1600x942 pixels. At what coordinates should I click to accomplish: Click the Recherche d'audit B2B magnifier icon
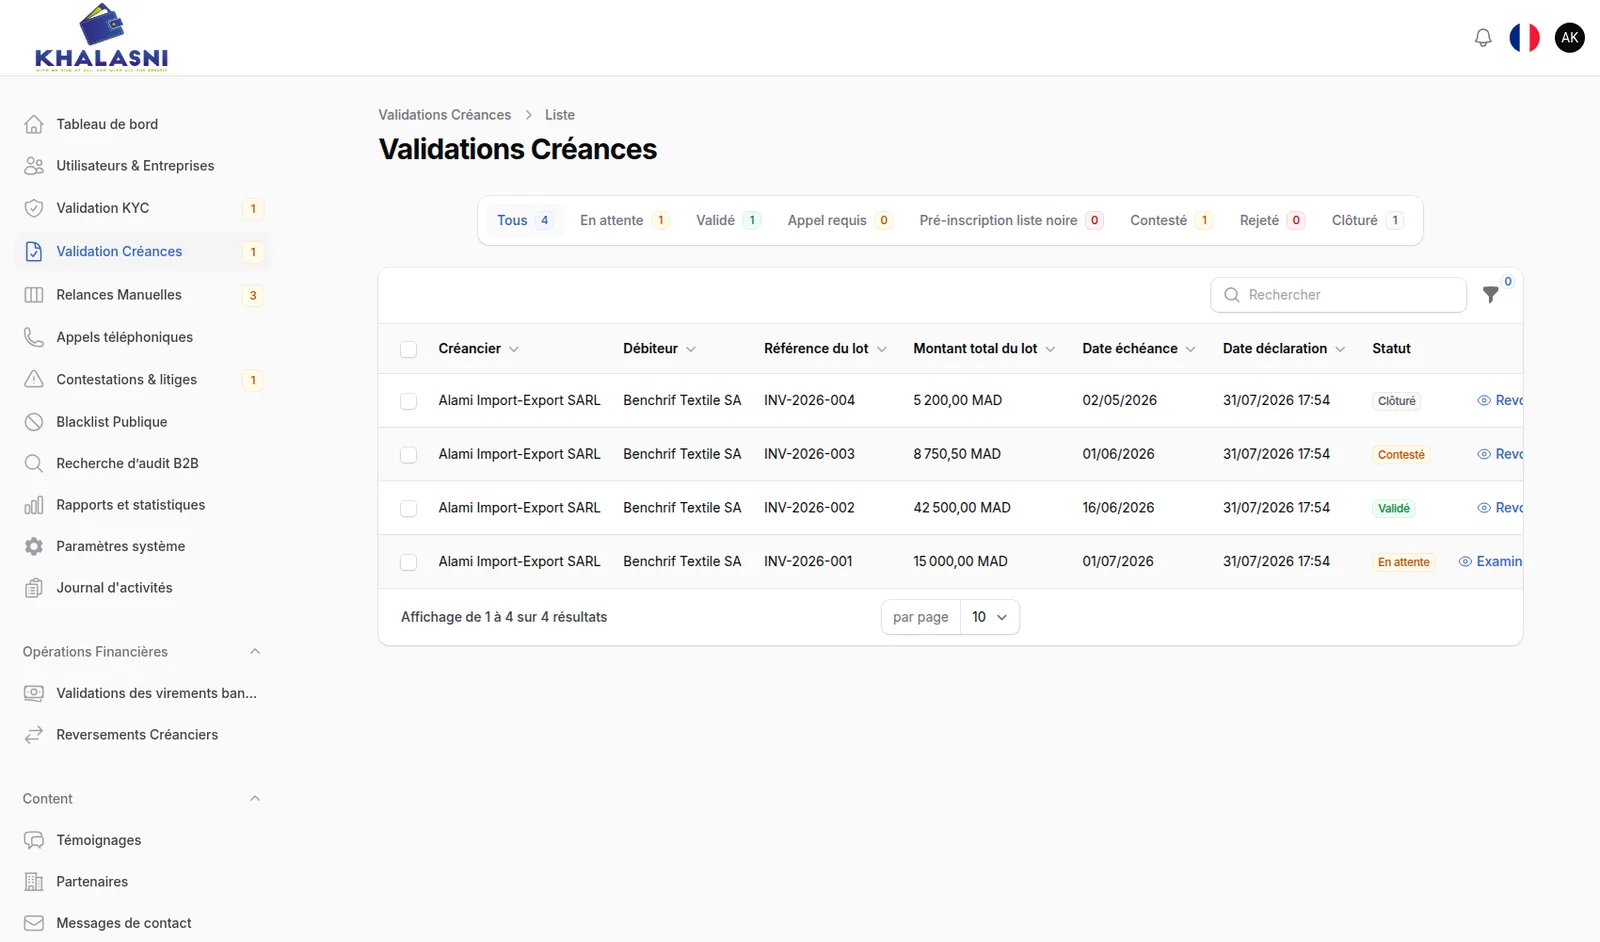34,463
